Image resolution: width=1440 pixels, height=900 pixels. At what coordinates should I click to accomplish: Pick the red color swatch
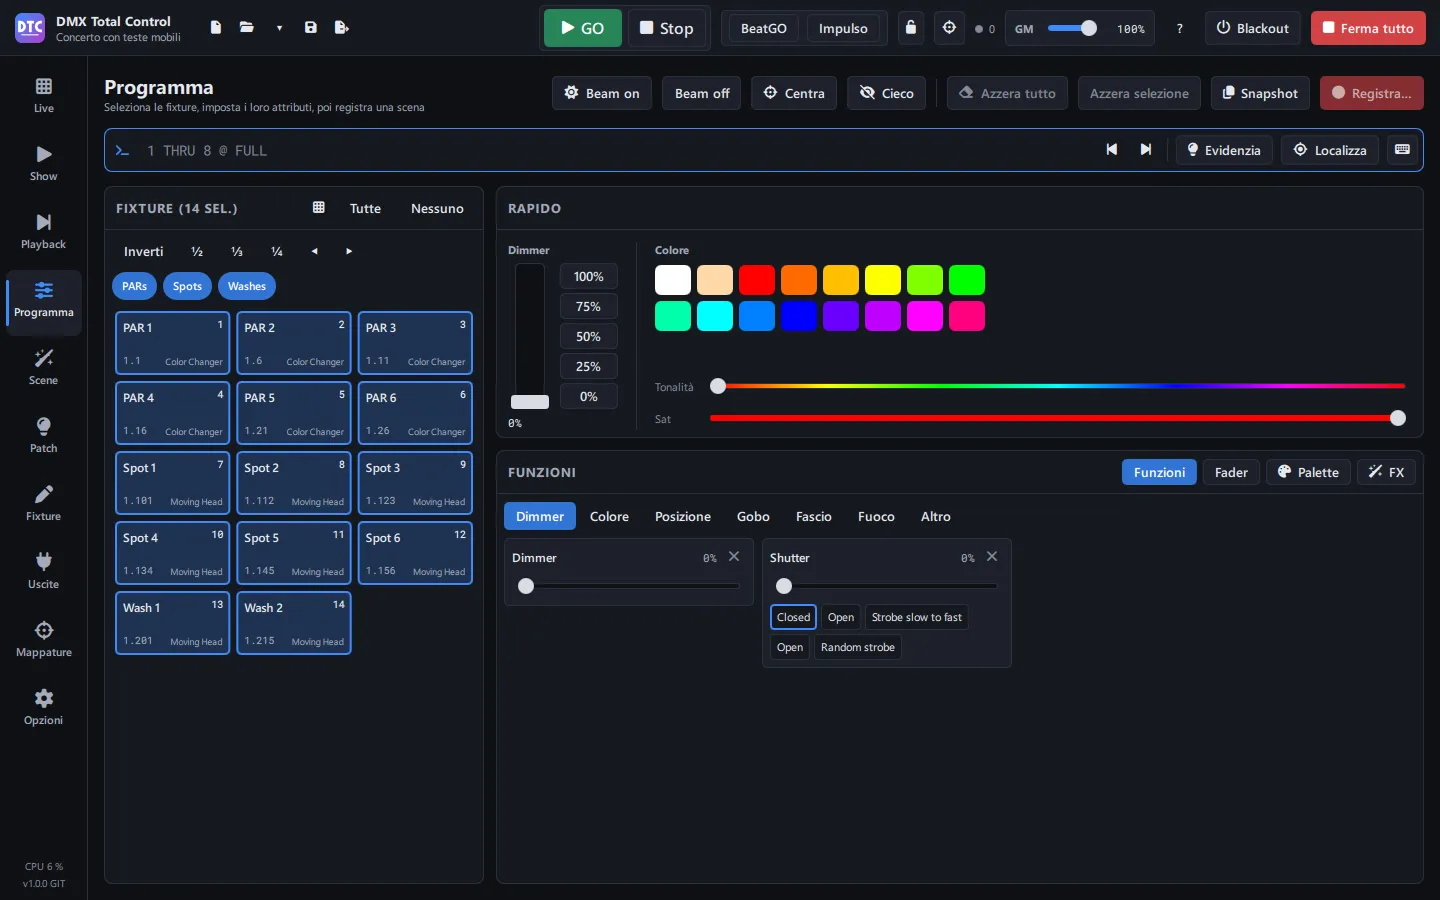pos(757,280)
